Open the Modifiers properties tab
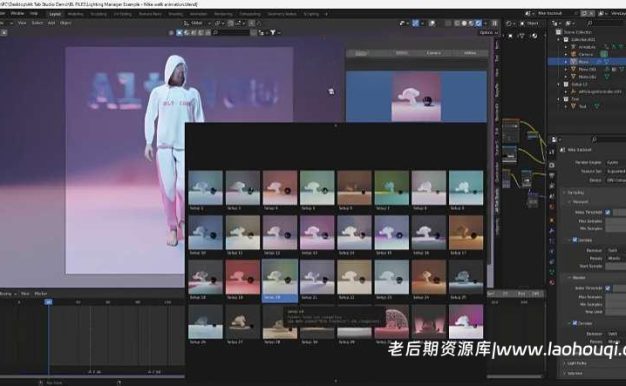Viewport: 626px width, 386px height. tap(552, 230)
